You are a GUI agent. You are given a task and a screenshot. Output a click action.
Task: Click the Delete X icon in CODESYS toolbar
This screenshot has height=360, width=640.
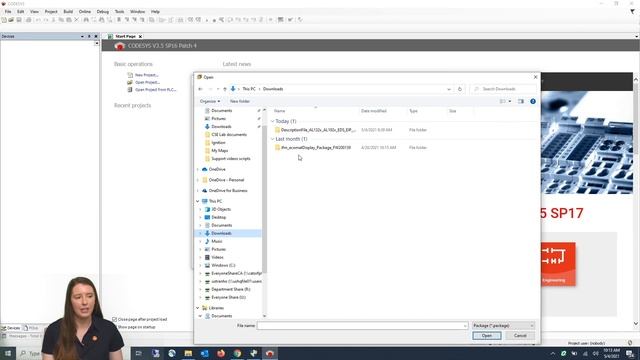pyautogui.click(x=76, y=20)
